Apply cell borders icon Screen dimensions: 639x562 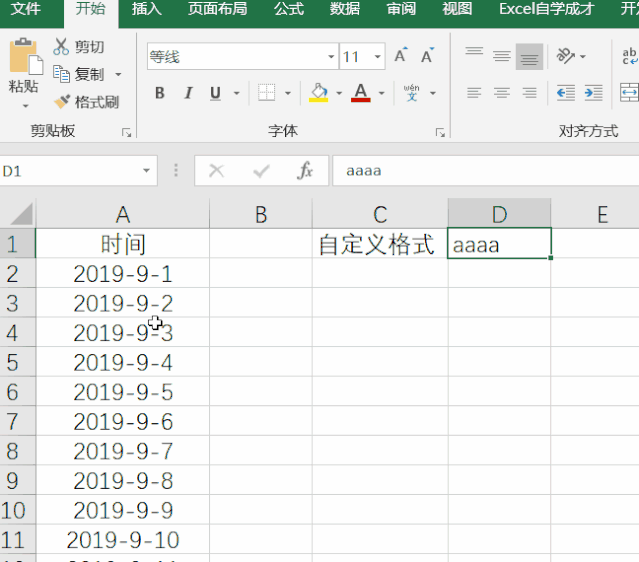pos(267,93)
